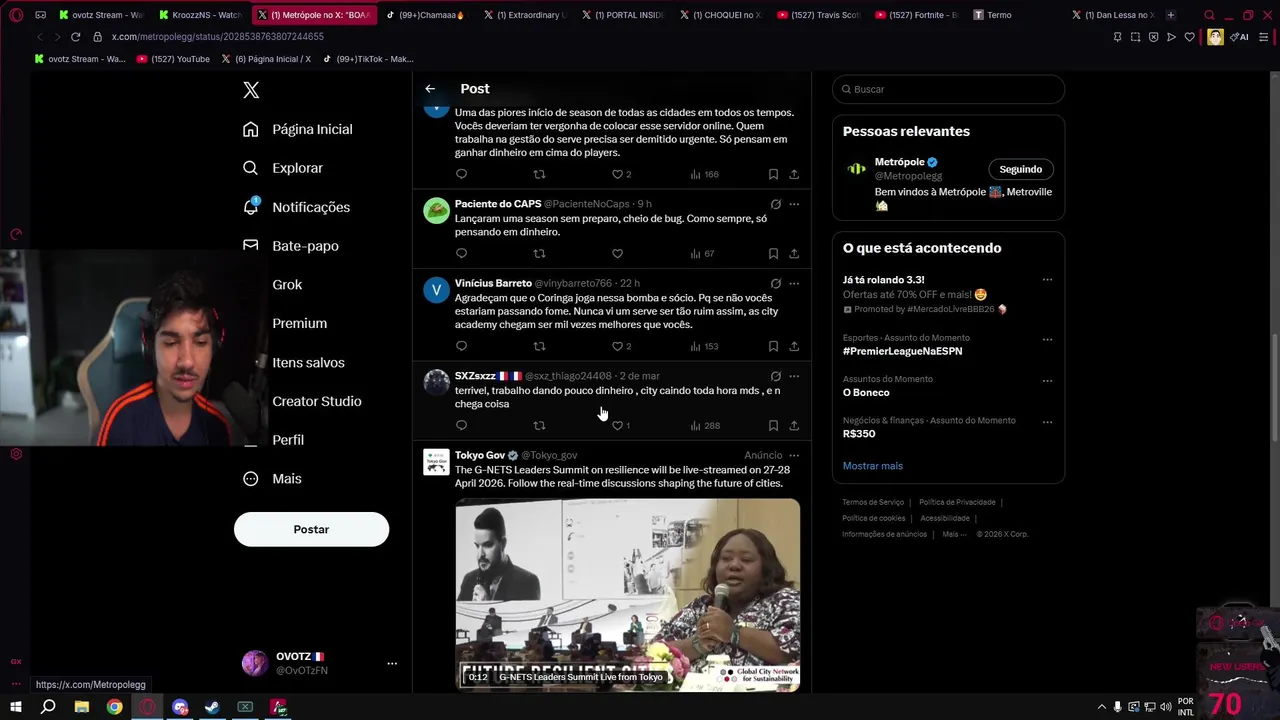Bookmark Vinicius Barreto post

(773, 346)
